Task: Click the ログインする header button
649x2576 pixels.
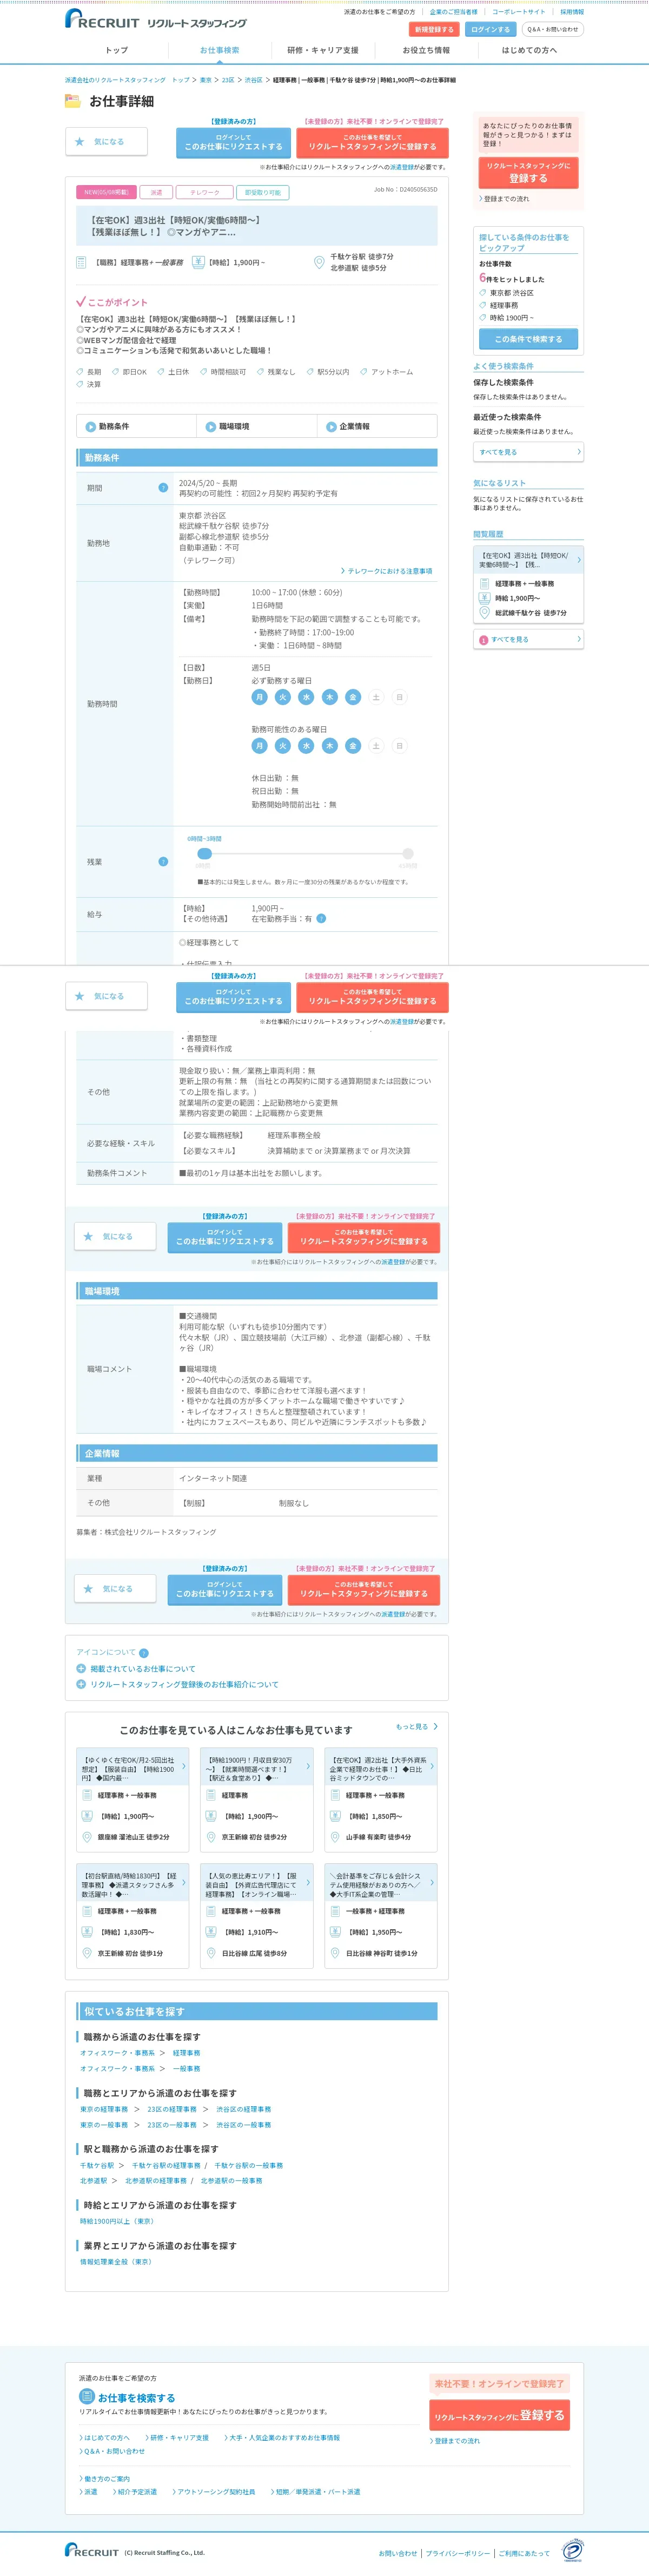Action: (x=490, y=29)
